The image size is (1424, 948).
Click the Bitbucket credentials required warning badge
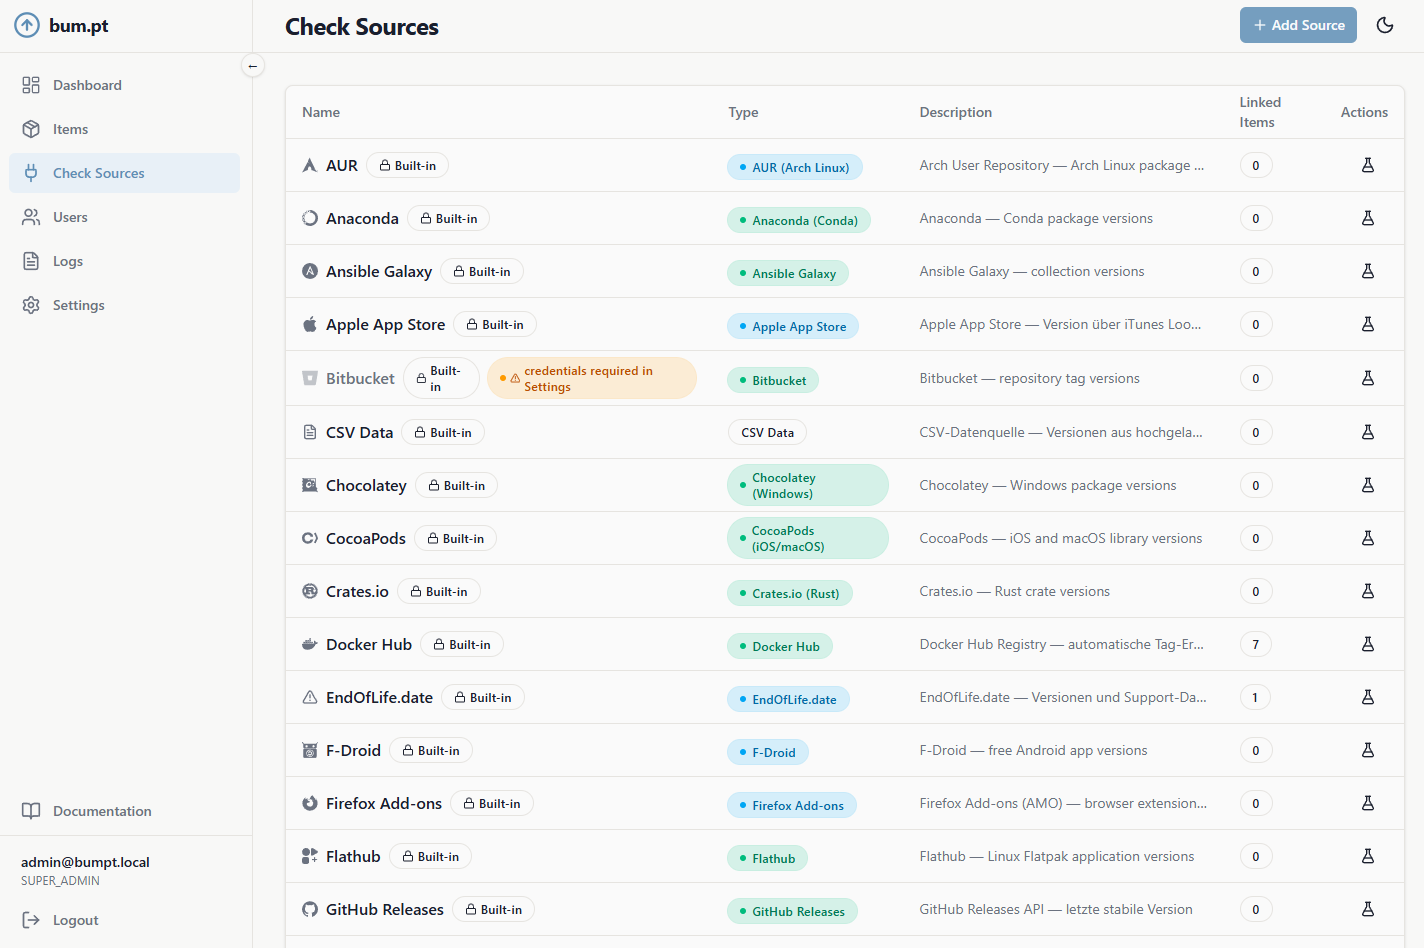(x=592, y=378)
